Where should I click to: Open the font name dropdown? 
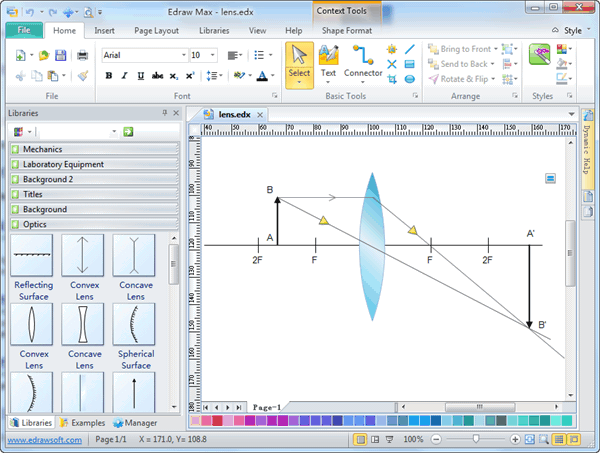click(181, 55)
